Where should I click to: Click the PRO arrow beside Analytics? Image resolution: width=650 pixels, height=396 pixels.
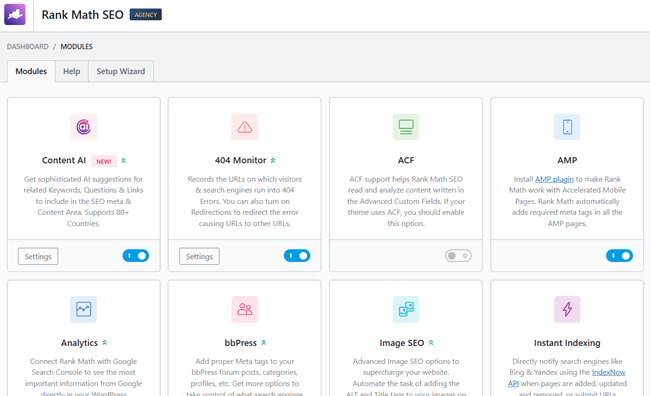click(x=104, y=343)
